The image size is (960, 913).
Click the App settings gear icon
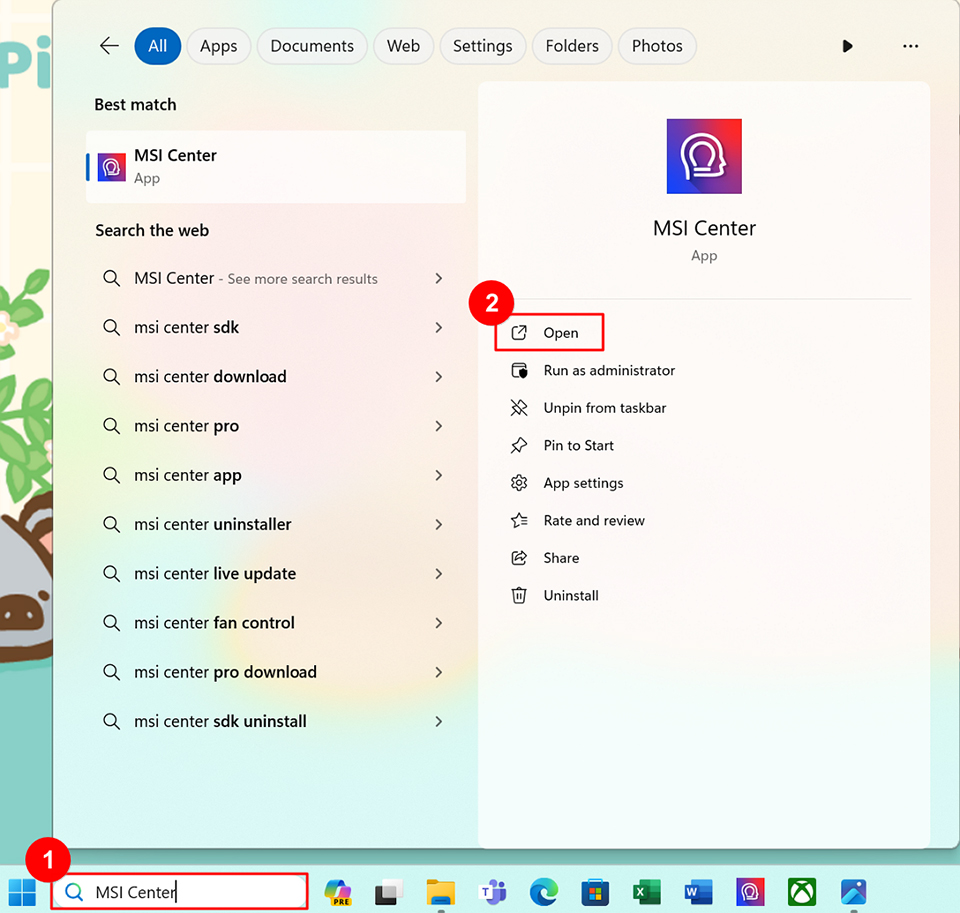(x=519, y=483)
